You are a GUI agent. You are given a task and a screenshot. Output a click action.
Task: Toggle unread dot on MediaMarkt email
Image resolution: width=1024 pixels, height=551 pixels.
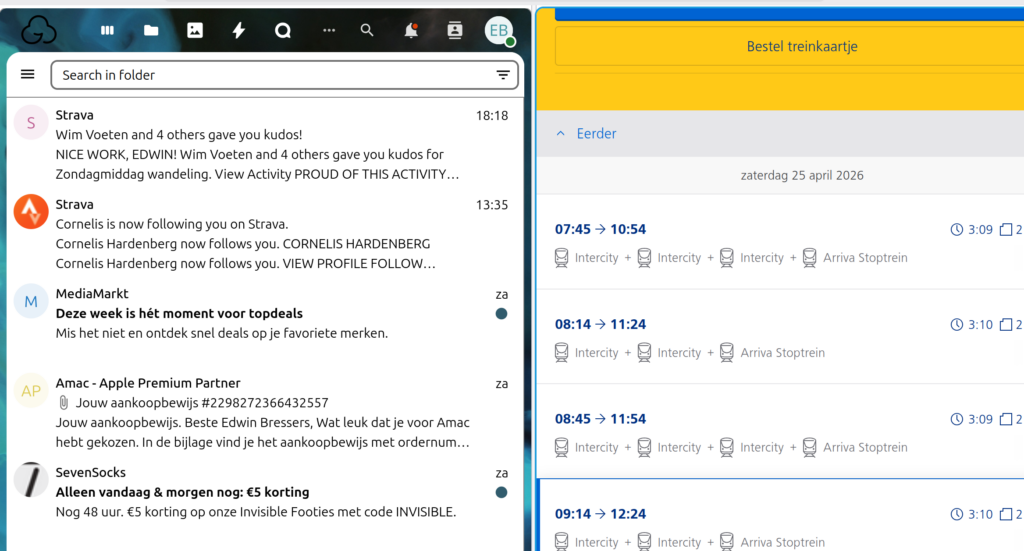pyautogui.click(x=501, y=314)
